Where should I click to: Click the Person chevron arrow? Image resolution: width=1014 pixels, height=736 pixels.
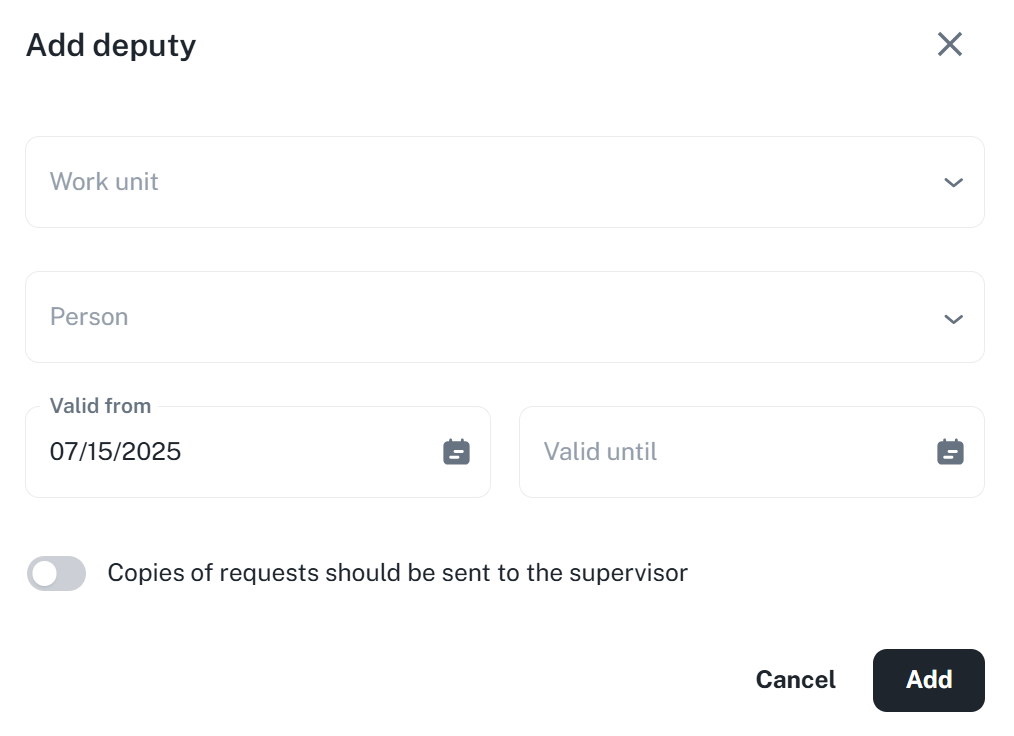pyautogui.click(x=953, y=319)
